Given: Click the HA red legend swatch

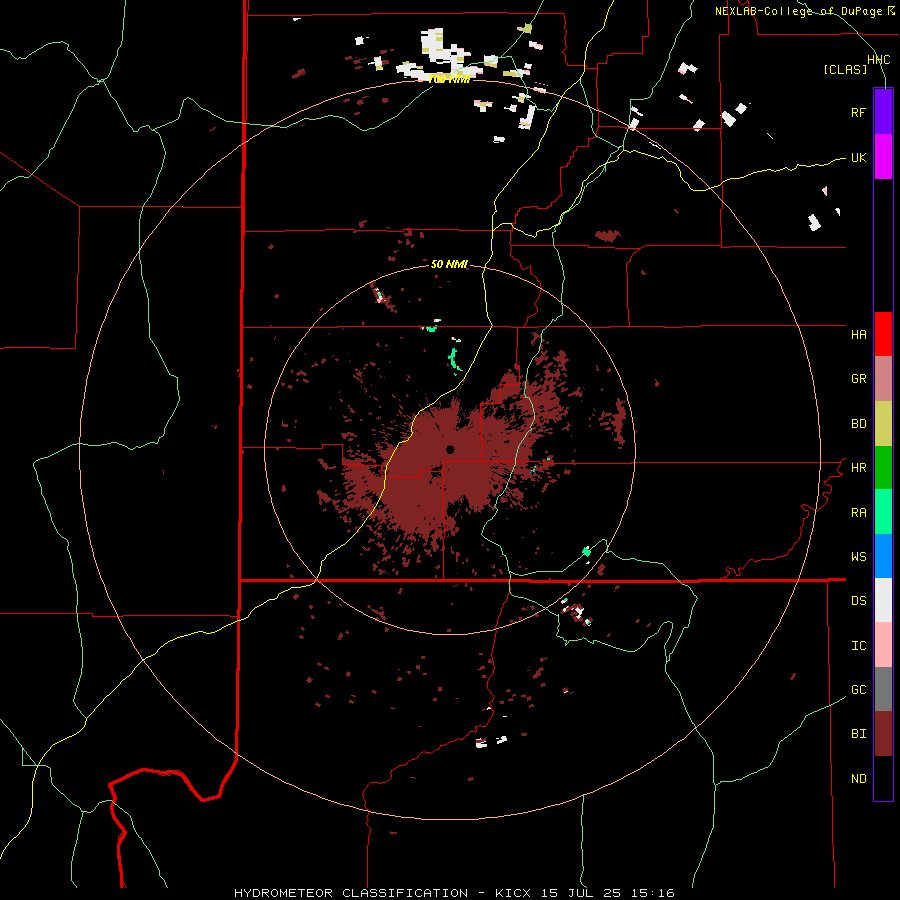Looking at the screenshot, I should click(883, 334).
